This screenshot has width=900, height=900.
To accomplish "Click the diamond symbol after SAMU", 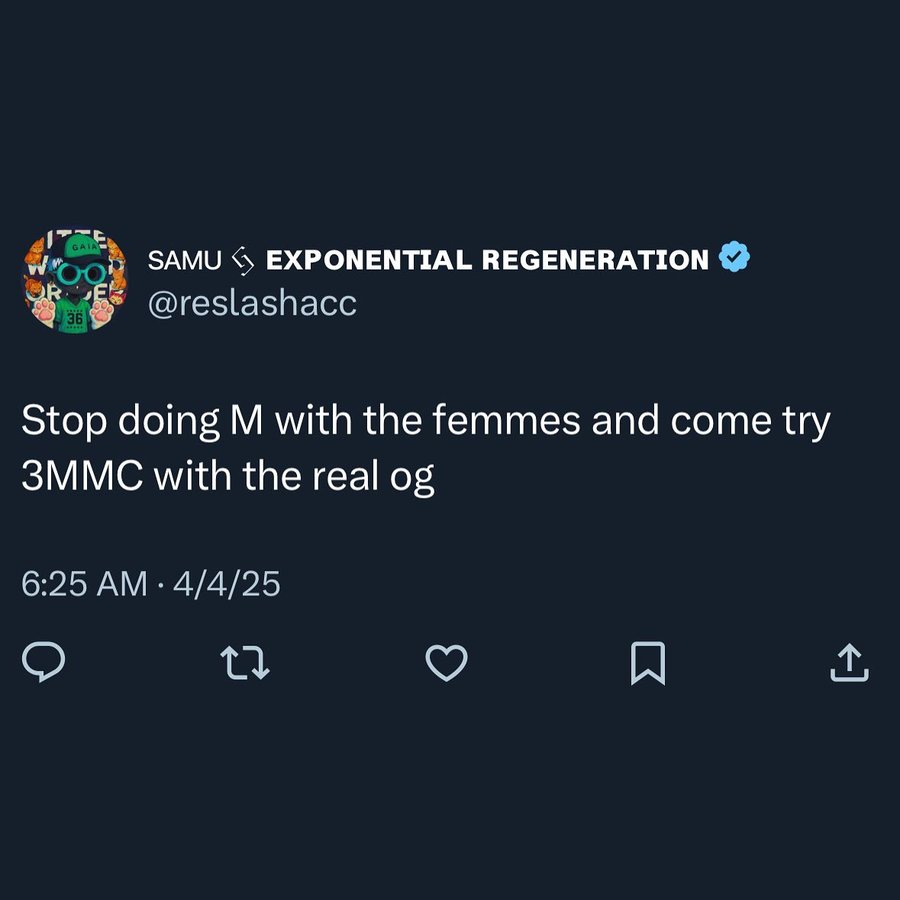I will click(244, 261).
